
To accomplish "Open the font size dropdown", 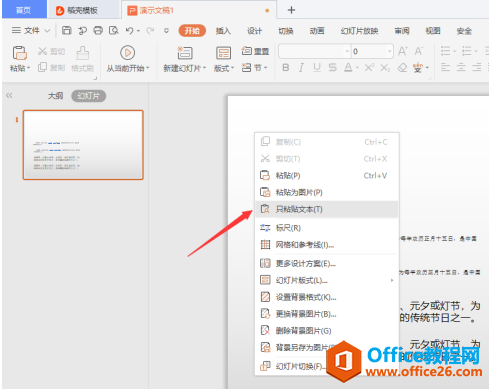I will click(389, 51).
